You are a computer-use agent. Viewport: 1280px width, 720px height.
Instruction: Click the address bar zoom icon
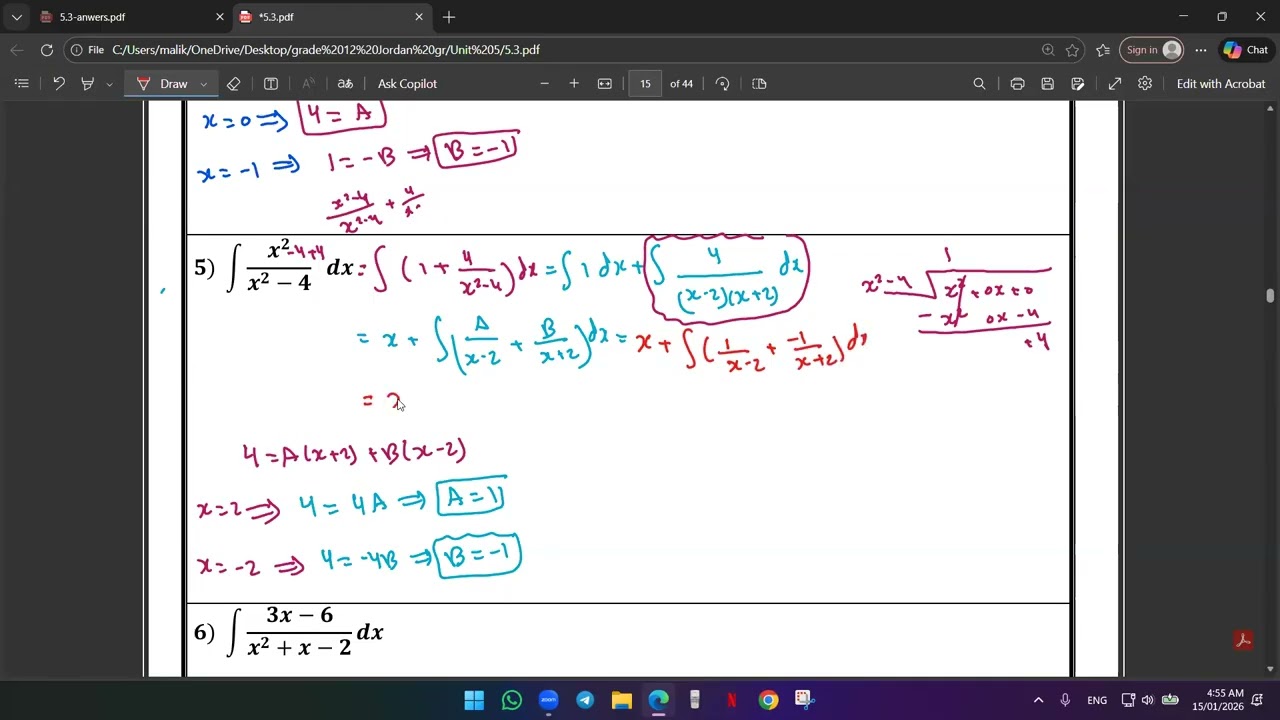tap(1048, 50)
